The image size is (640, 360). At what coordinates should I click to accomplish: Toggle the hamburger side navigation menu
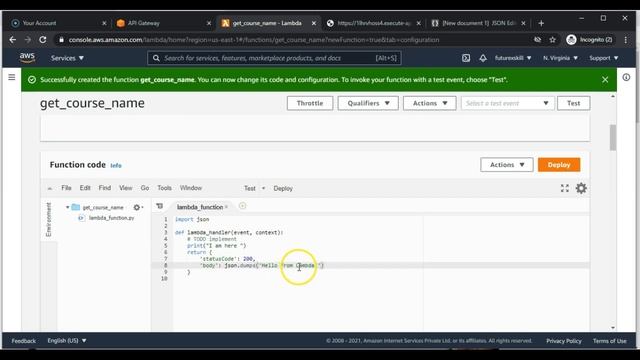pyautogui.click(x=12, y=77)
